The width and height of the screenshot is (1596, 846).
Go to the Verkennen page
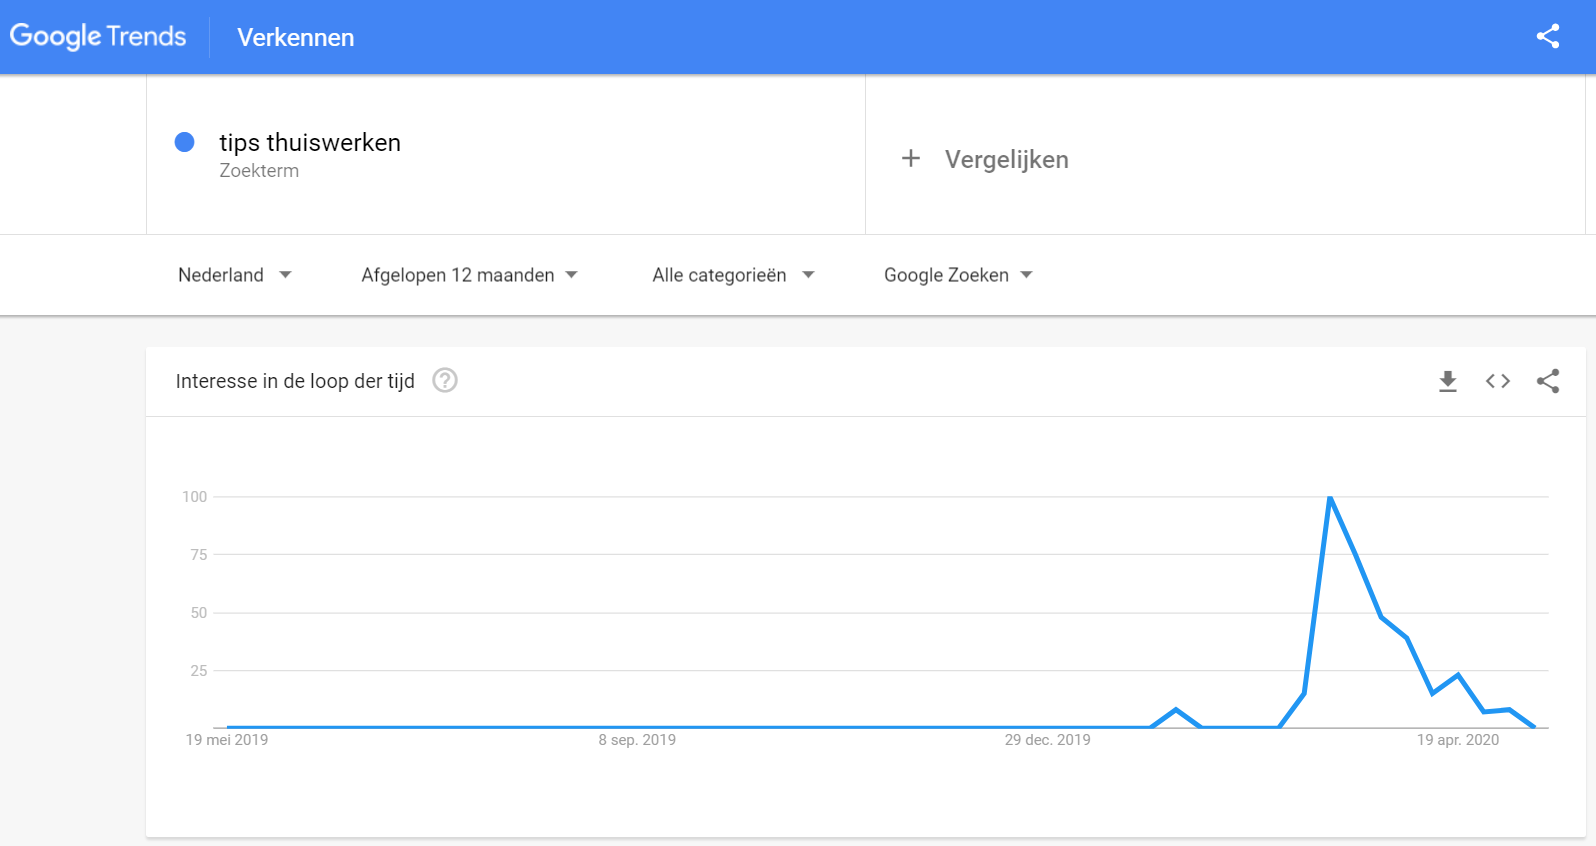[296, 38]
